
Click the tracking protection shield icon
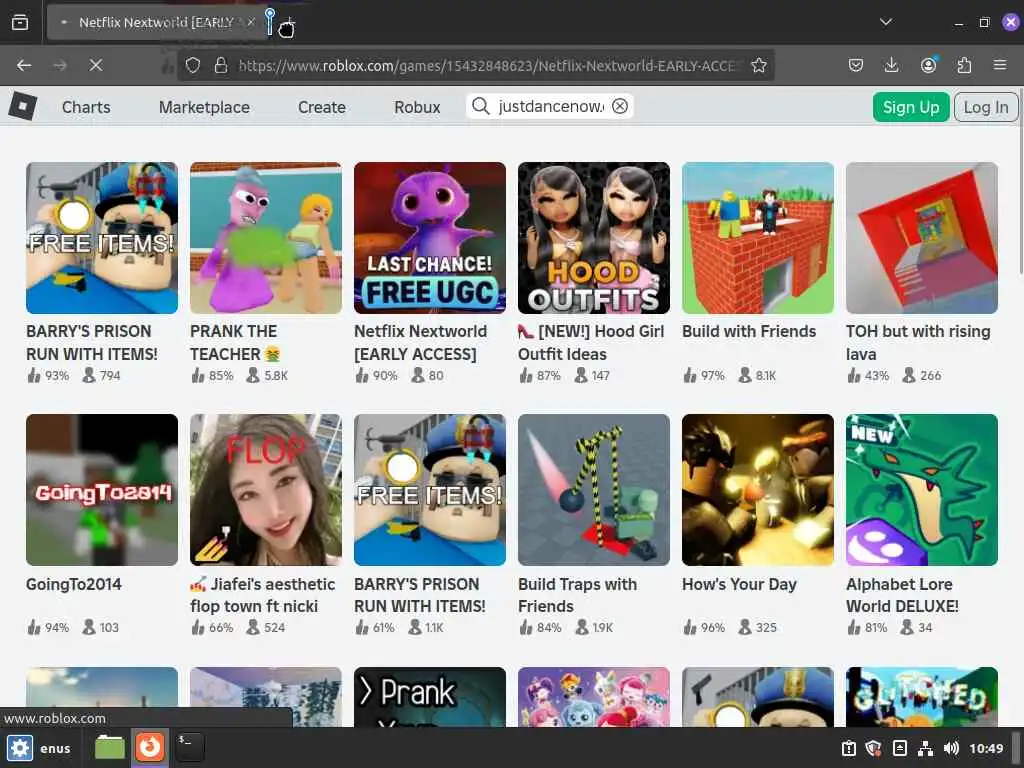pyautogui.click(x=193, y=65)
